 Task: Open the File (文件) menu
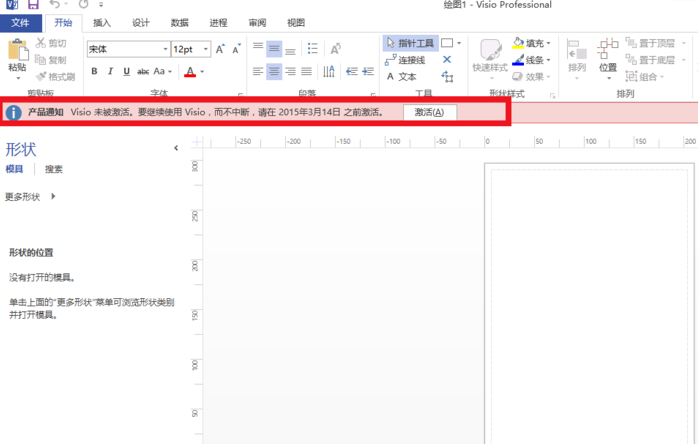(x=20, y=22)
